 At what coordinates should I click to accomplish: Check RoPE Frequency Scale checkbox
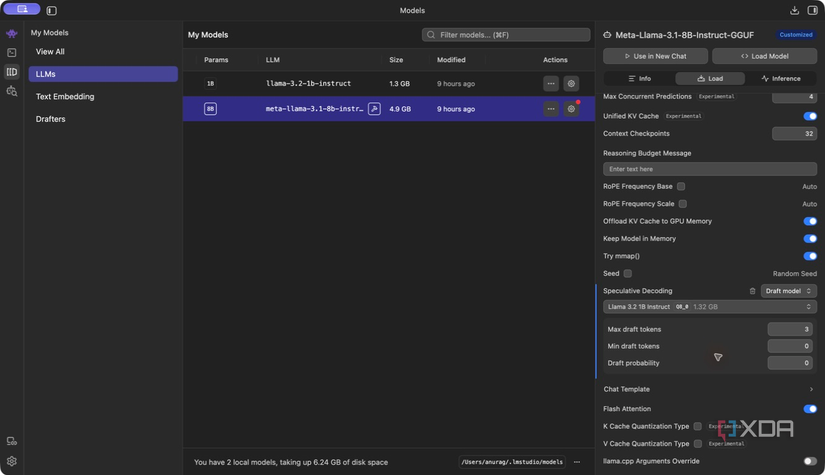point(682,204)
